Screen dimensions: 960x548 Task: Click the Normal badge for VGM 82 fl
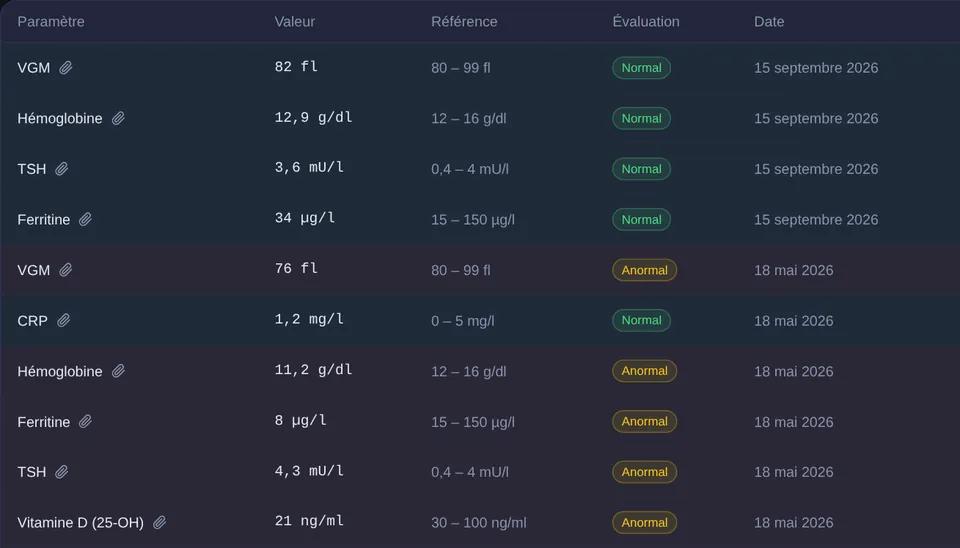click(x=641, y=68)
